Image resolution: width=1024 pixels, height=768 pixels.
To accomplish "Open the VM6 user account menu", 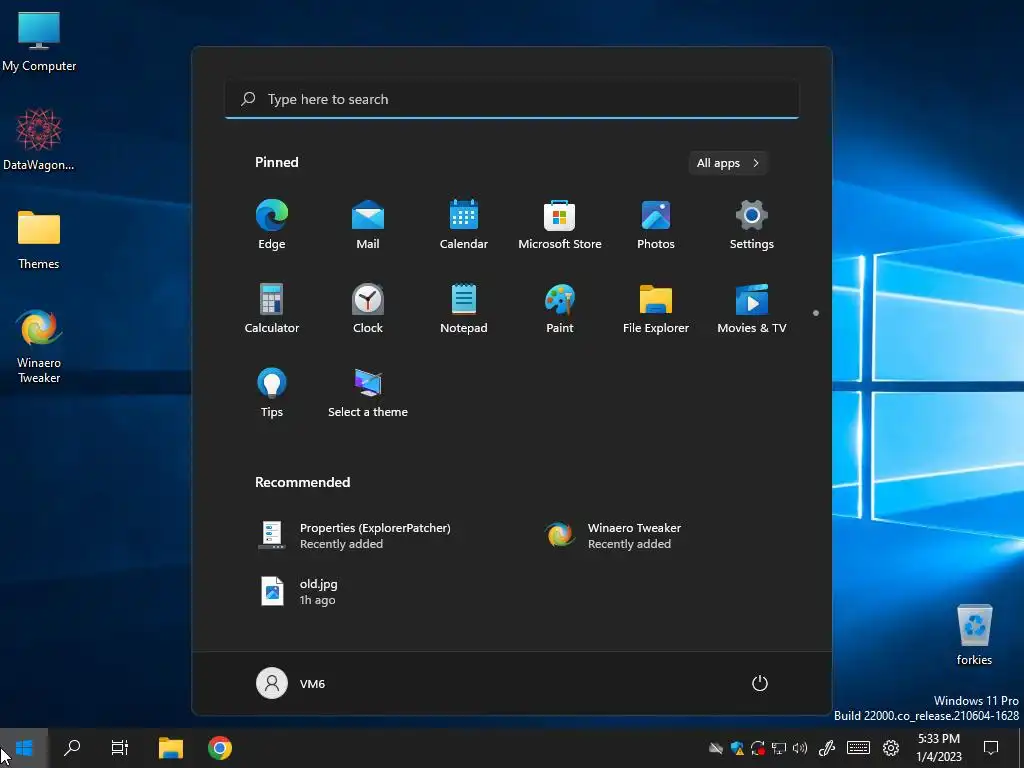I will [x=291, y=683].
